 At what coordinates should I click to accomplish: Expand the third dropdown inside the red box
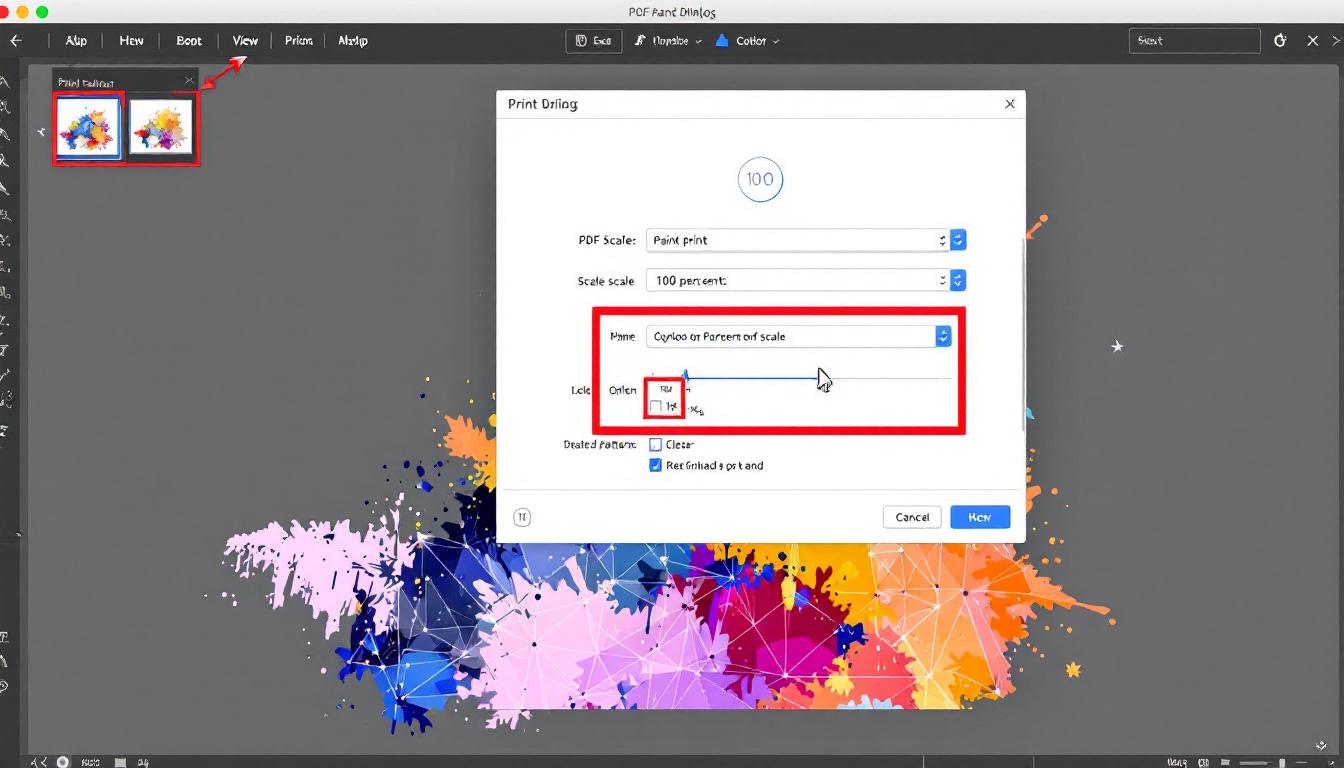(942, 337)
